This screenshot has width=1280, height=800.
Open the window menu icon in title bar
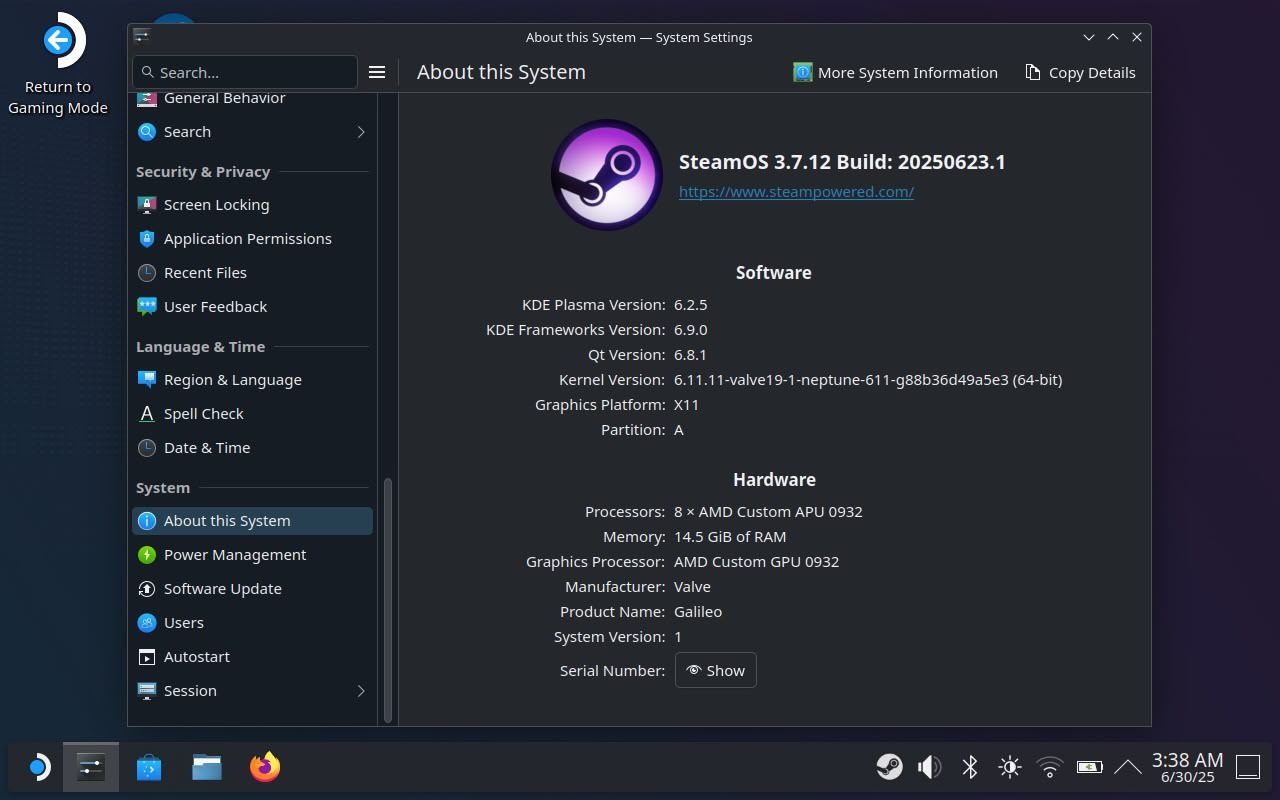point(142,37)
